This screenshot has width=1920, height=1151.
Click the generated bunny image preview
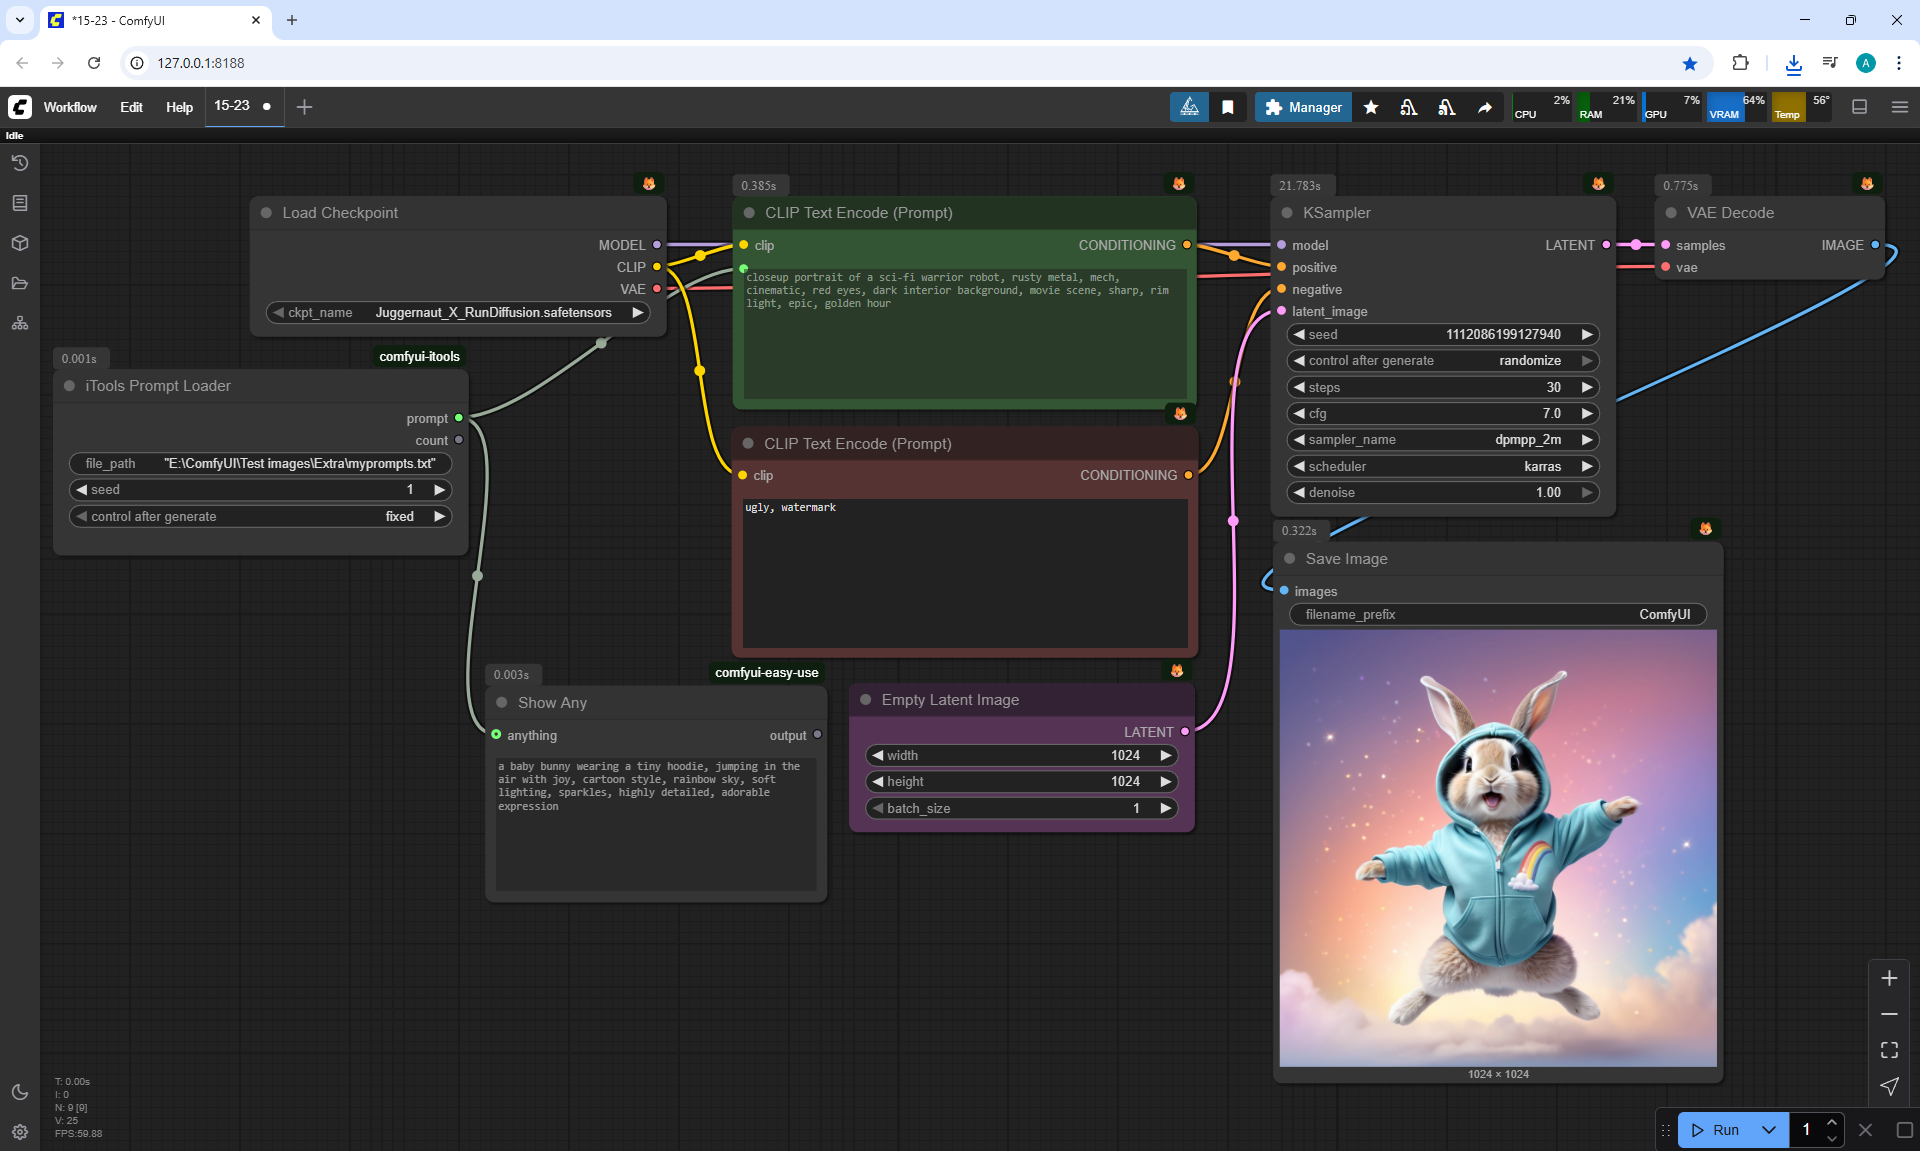tap(1498, 848)
